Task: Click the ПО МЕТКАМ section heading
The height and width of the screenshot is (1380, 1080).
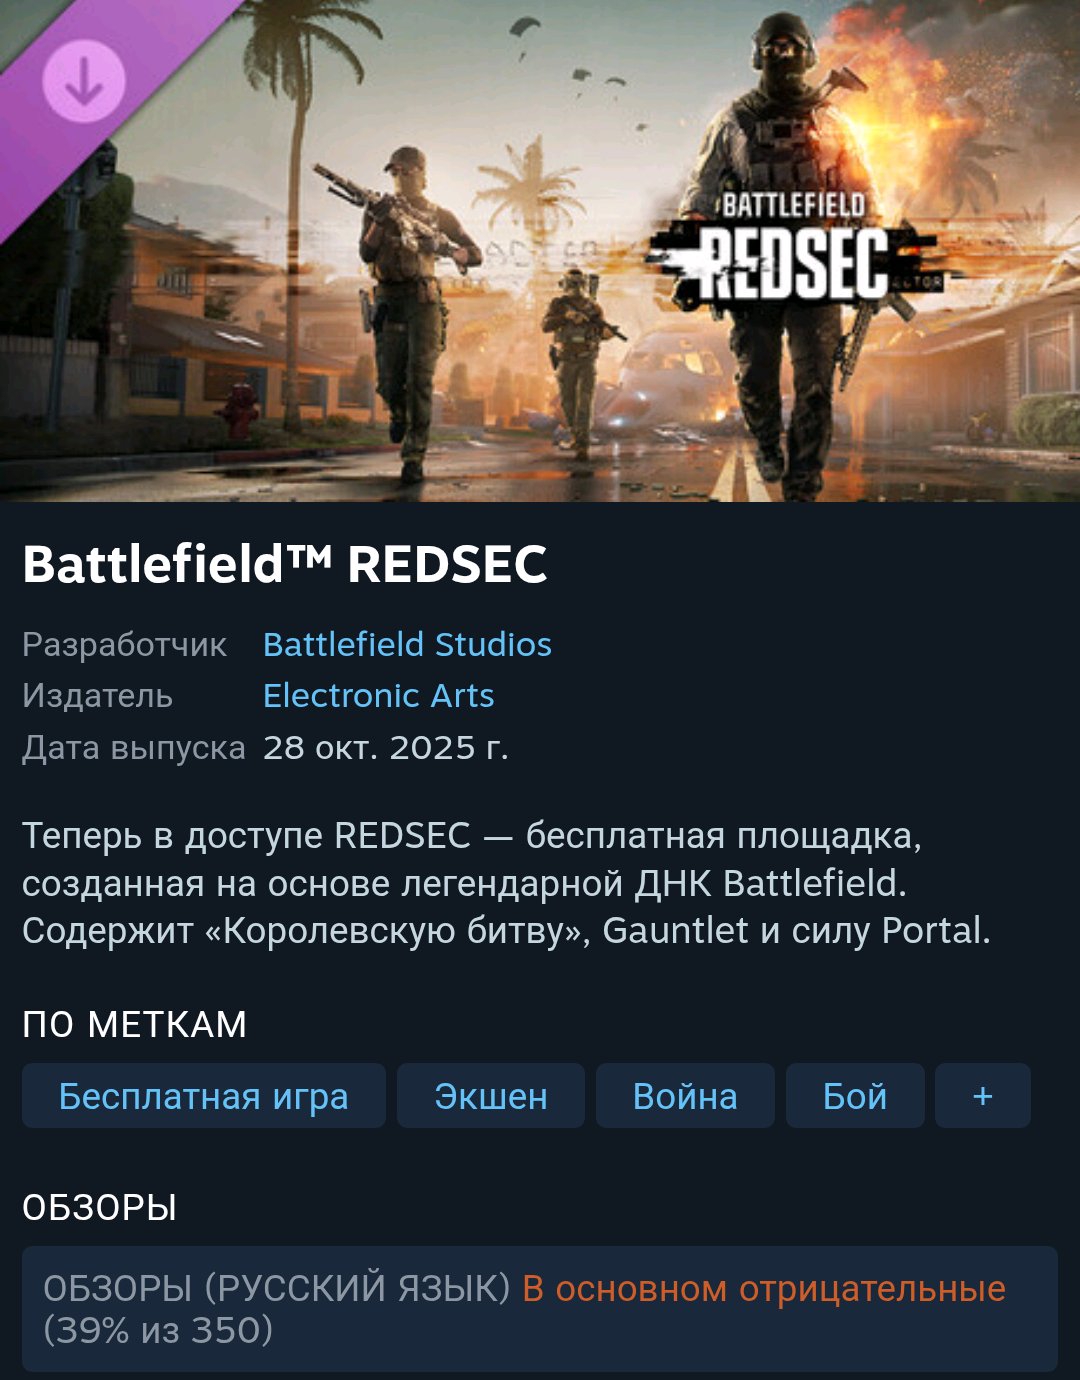Action: coord(134,1025)
